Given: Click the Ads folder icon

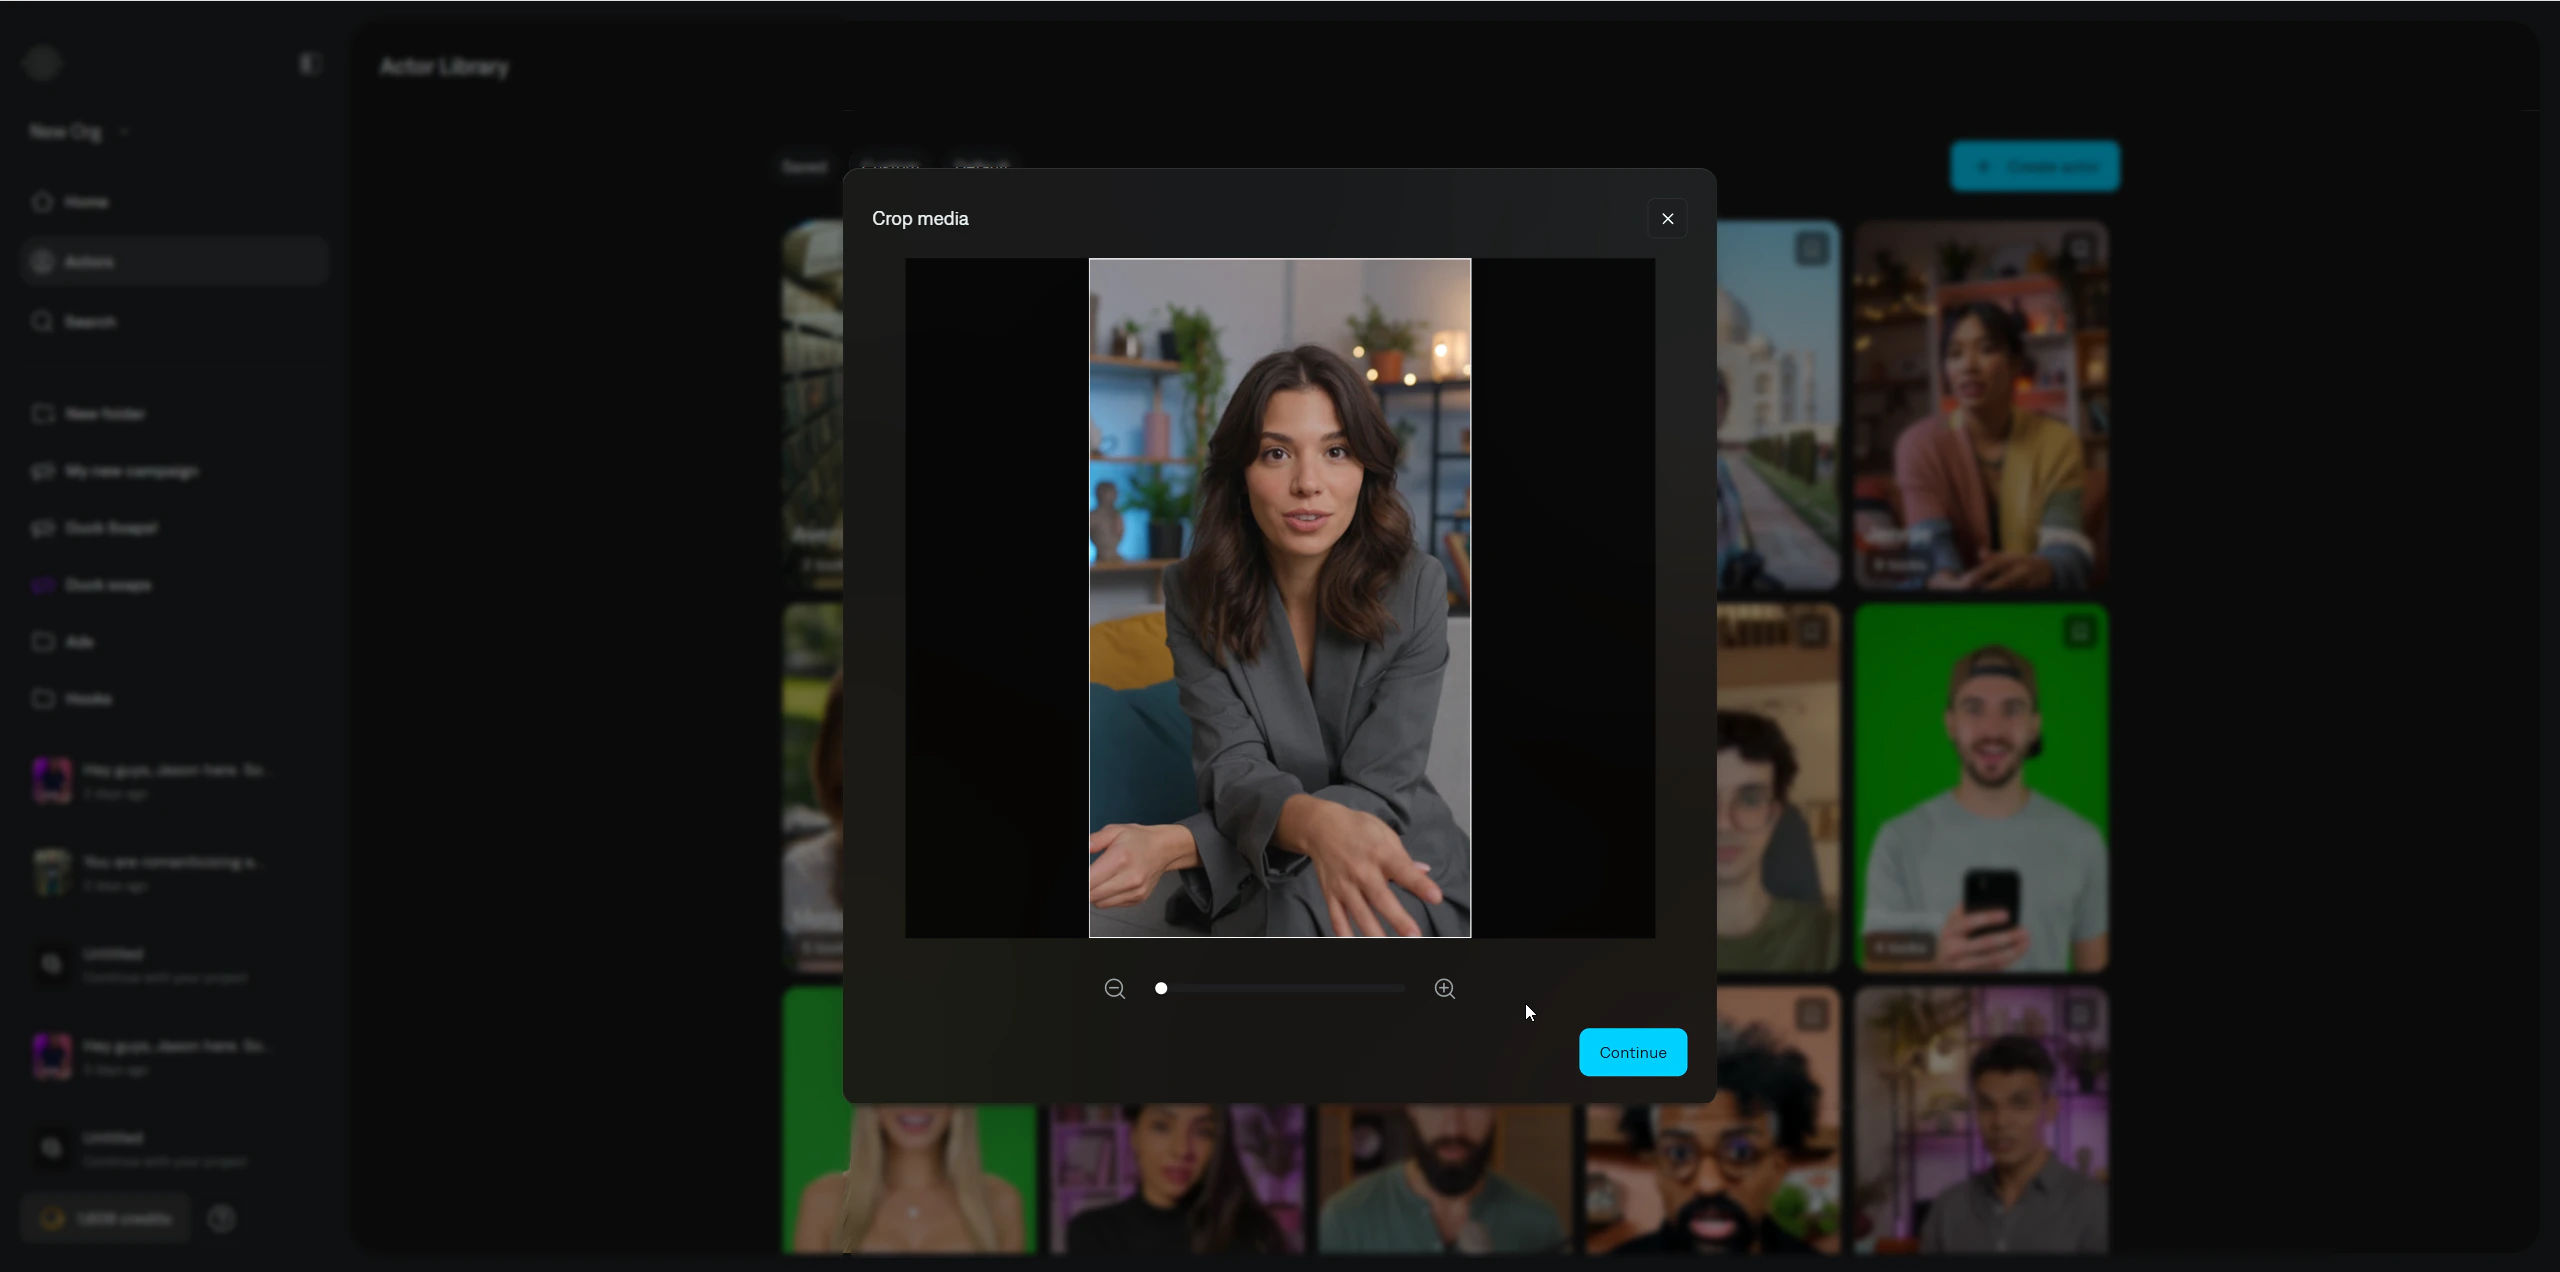Looking at the screenshot, I should click(42, 642).
